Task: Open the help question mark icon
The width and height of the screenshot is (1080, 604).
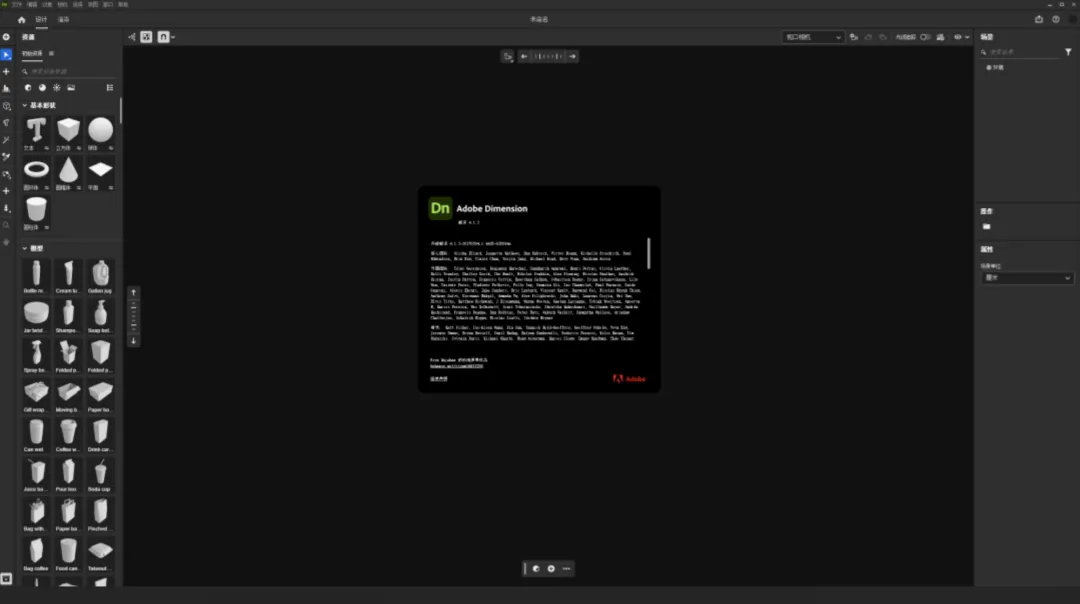Action: [1056, 20]
